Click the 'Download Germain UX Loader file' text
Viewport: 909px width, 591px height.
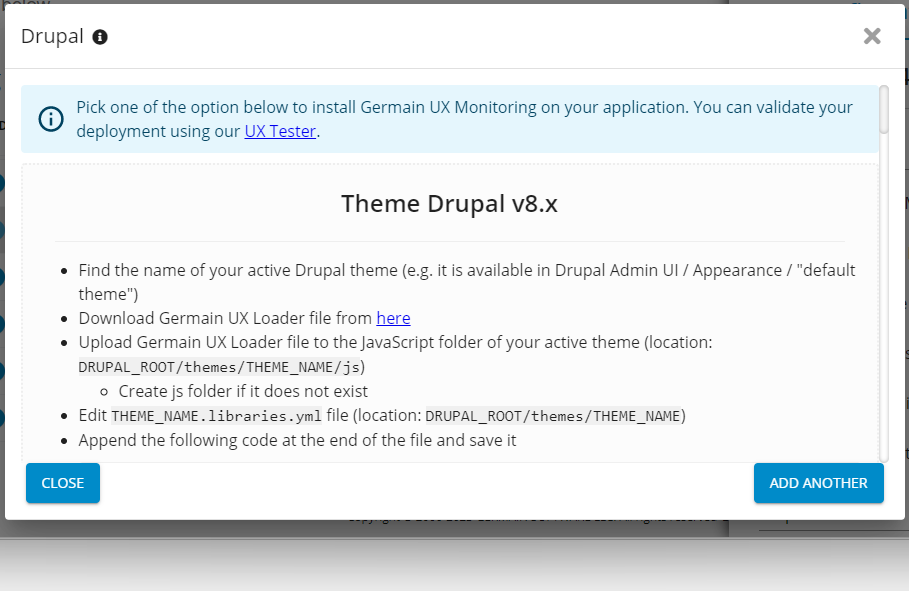coord(225,318)
